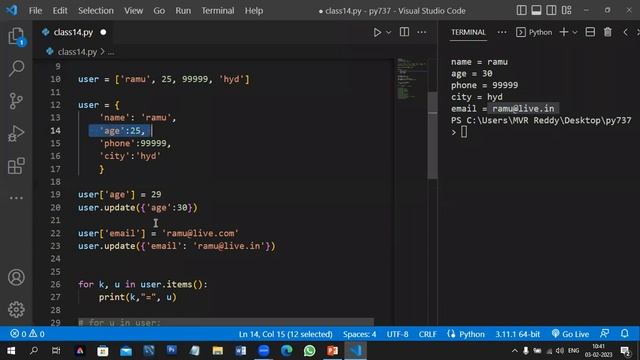Show hidden system tray icons chevron
The height and width of the screenshot is (360, 640).
[515, 351]
